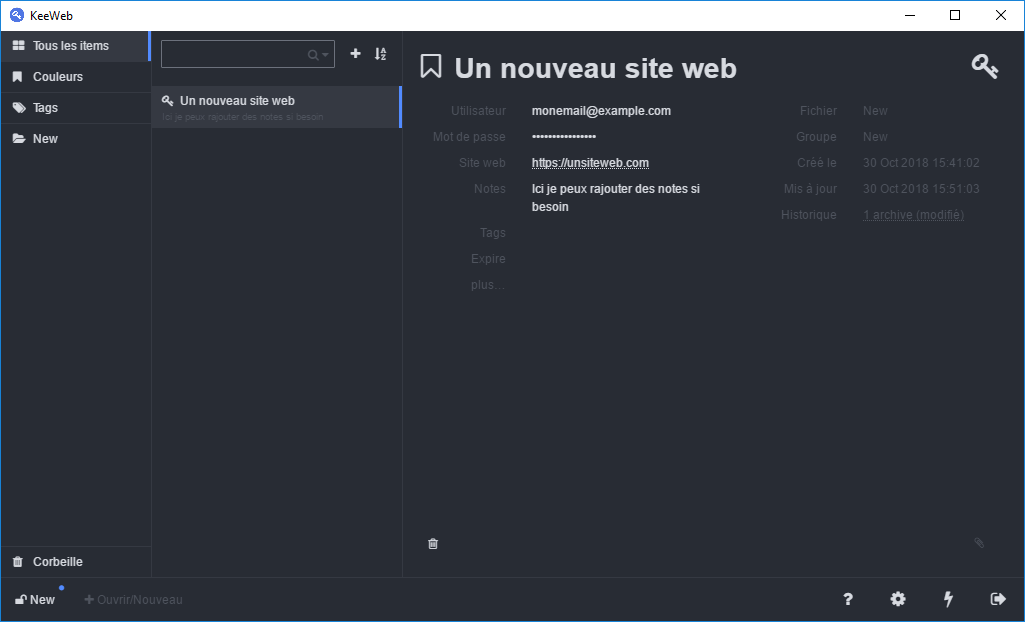The width and height of the screenshot is (1025, 622).
Task: Open KeeWeb settings via the gear icon
Action: click(x=897, y=599)
